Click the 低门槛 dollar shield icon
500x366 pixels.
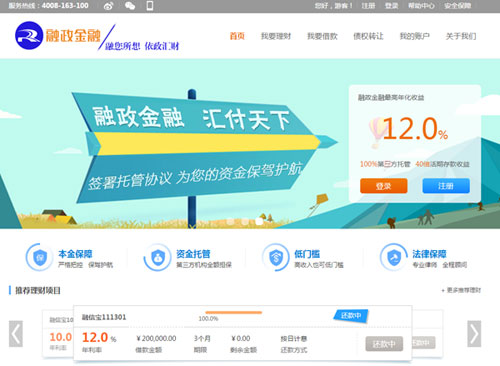point(276,257)
